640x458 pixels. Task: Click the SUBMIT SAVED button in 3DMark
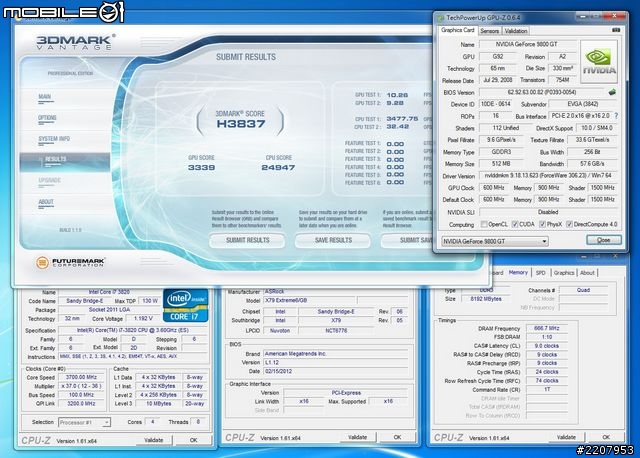coord(408,240)
